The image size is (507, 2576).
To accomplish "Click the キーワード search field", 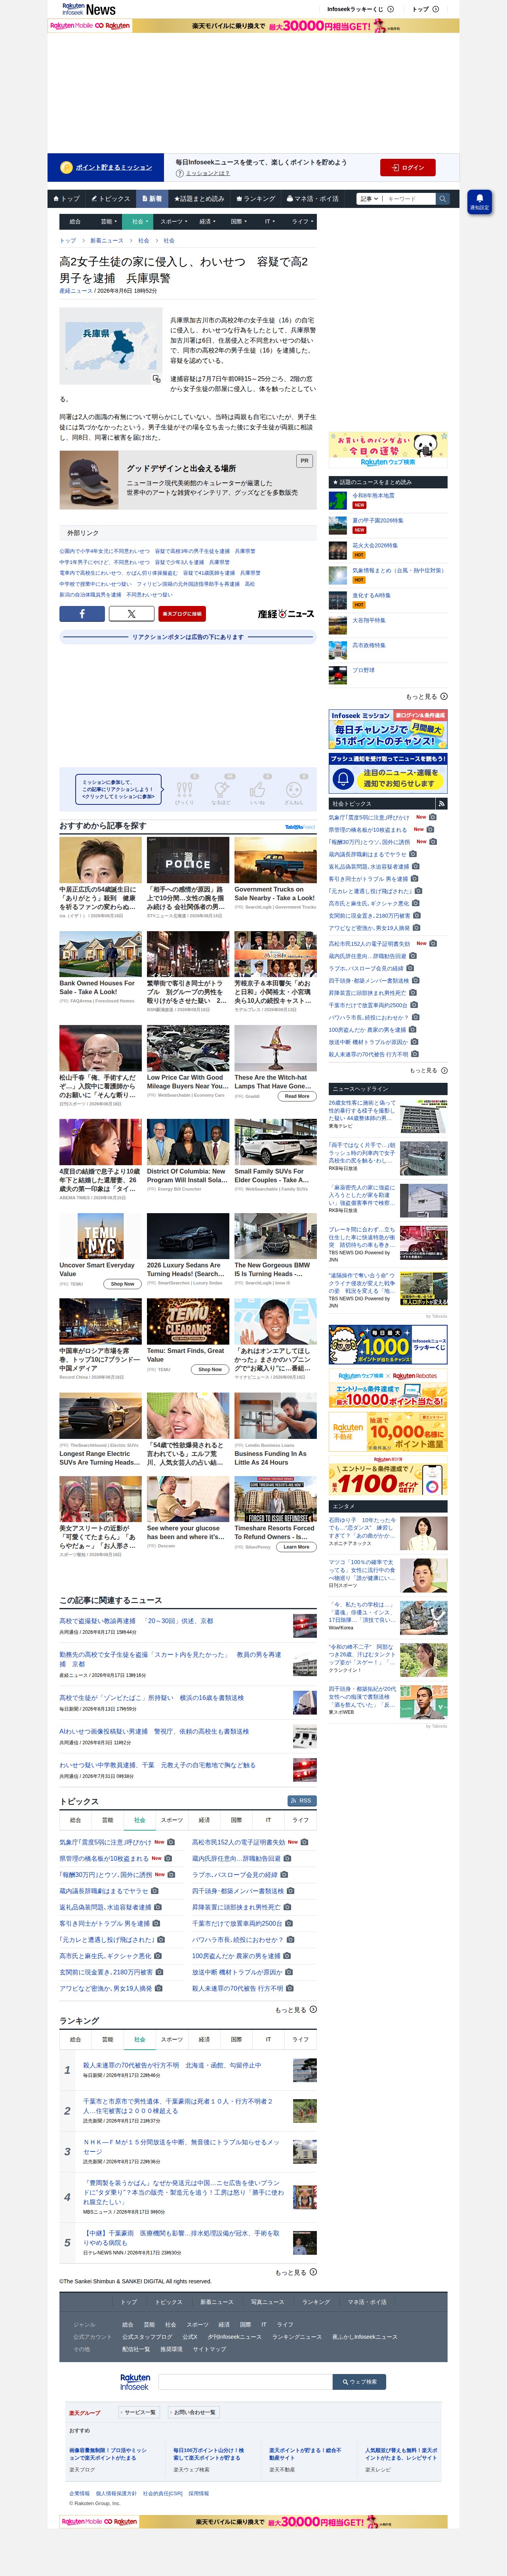I will point(410,198).
